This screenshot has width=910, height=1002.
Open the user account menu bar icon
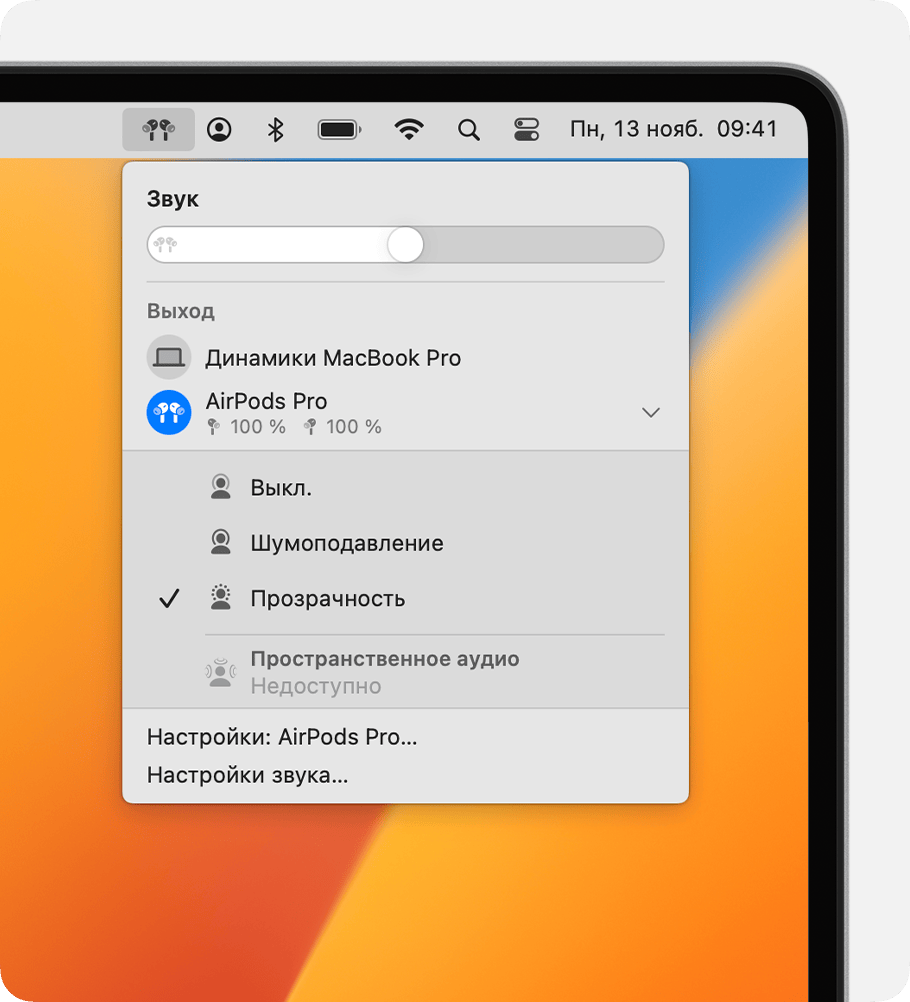coord(219,129)
